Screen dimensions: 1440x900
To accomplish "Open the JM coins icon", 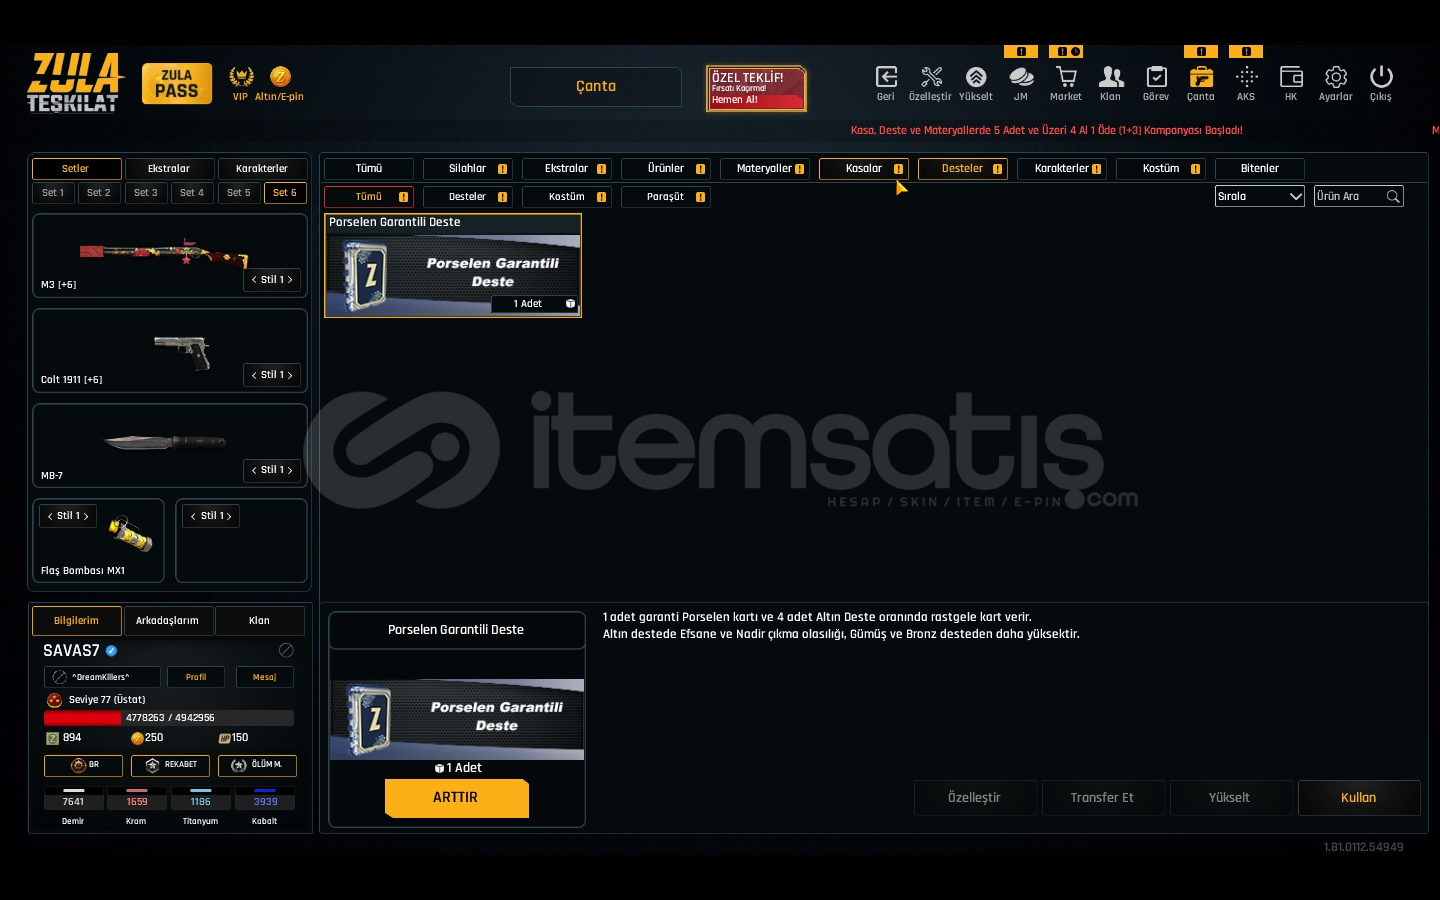I will [1021, 77].
